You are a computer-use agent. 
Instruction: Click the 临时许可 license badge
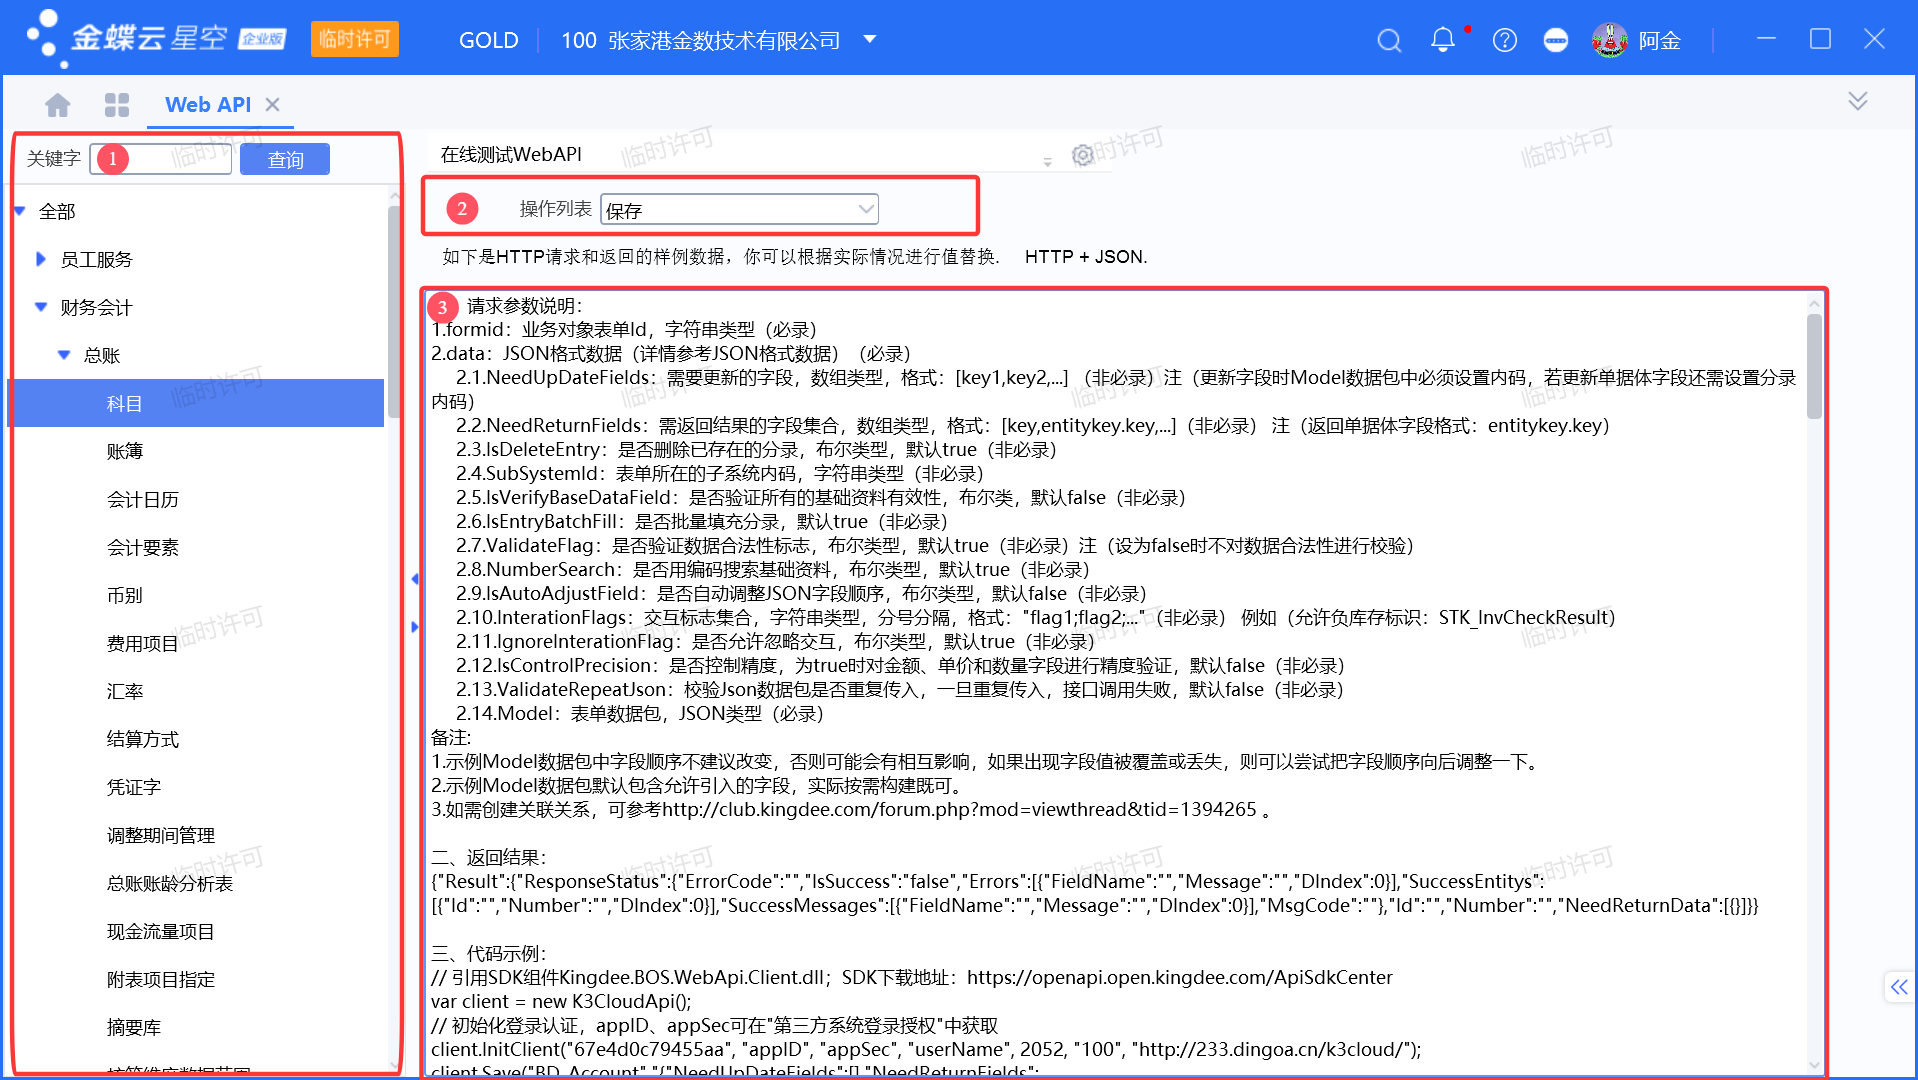coord(354,39)
